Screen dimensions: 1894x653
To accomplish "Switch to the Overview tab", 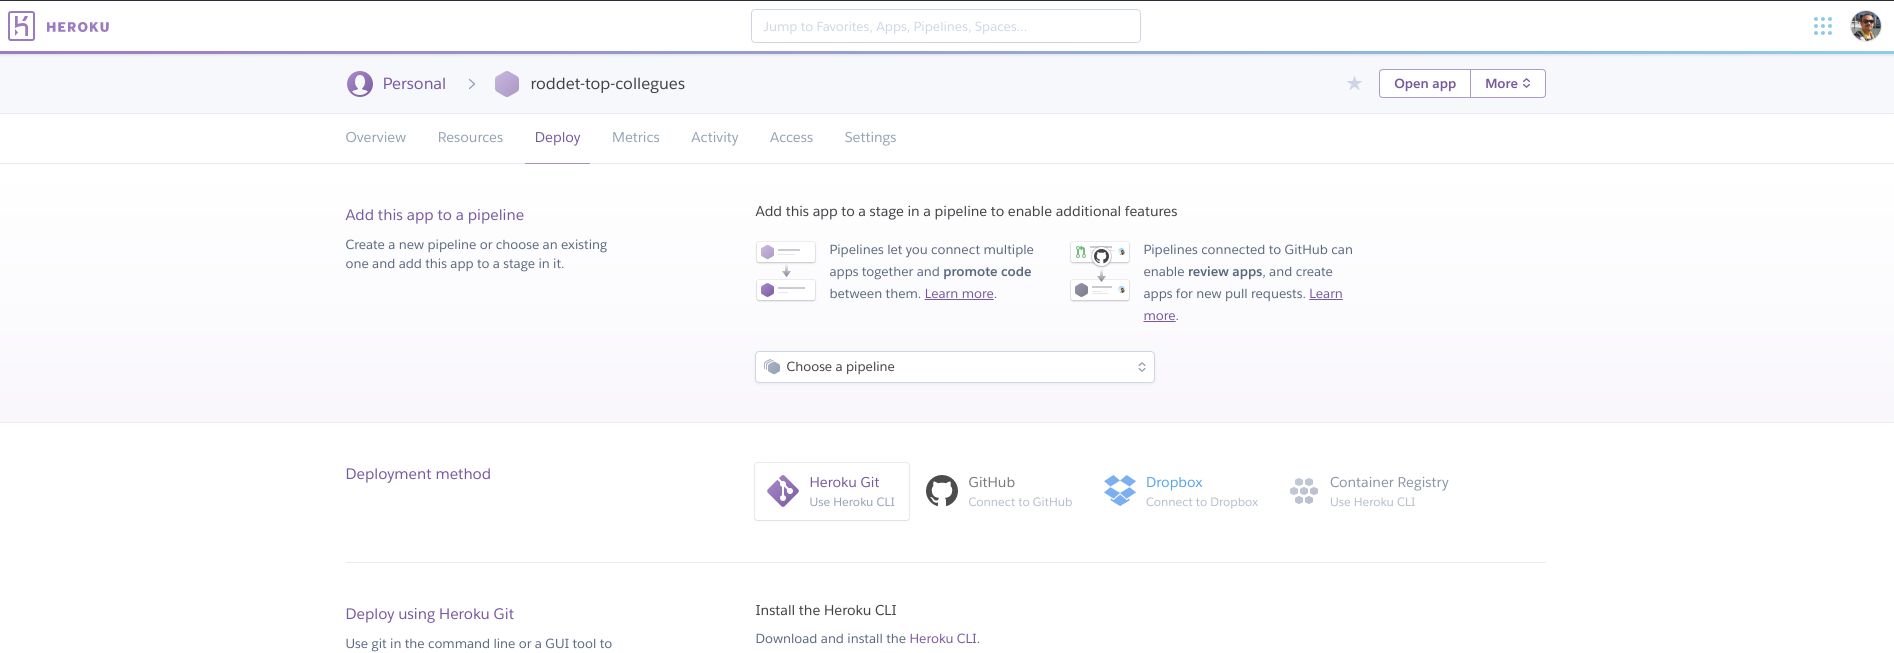I will [375, 138].
